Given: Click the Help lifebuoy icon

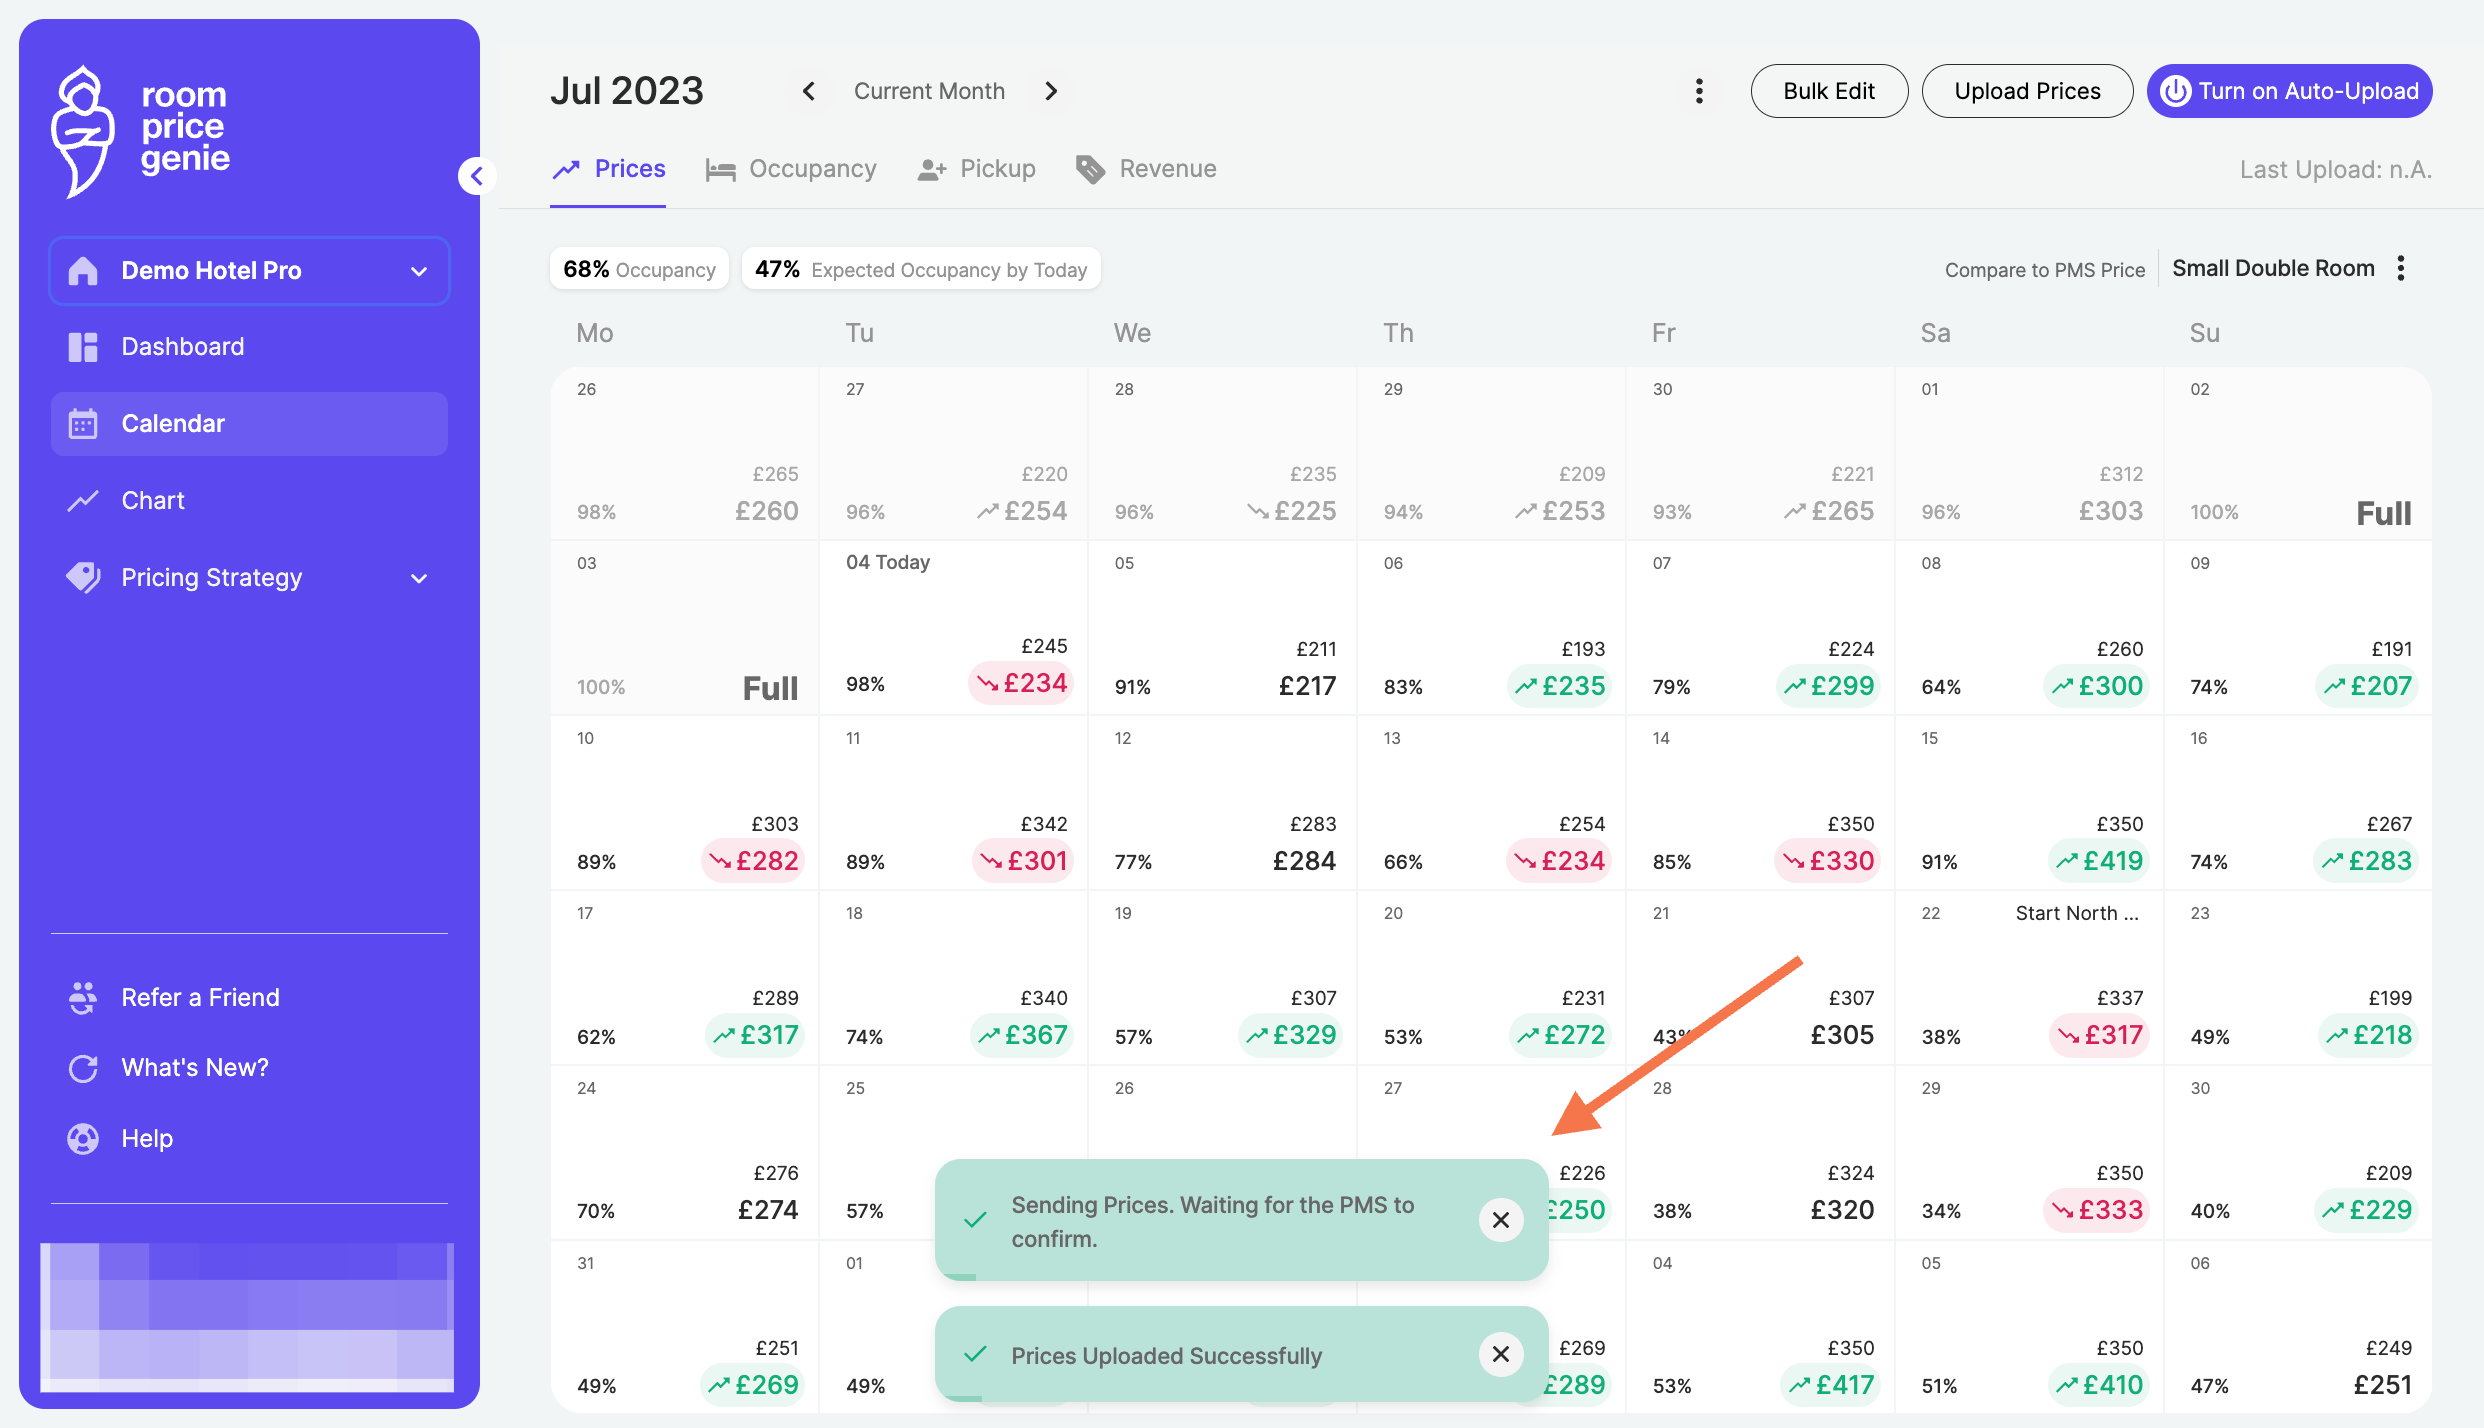Looking at the screenshot, I should [x=83, y=1139].
